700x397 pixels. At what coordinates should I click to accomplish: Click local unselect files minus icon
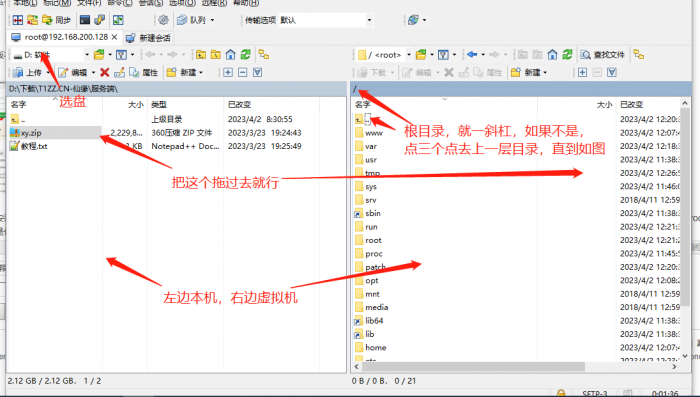pos(242,72)
